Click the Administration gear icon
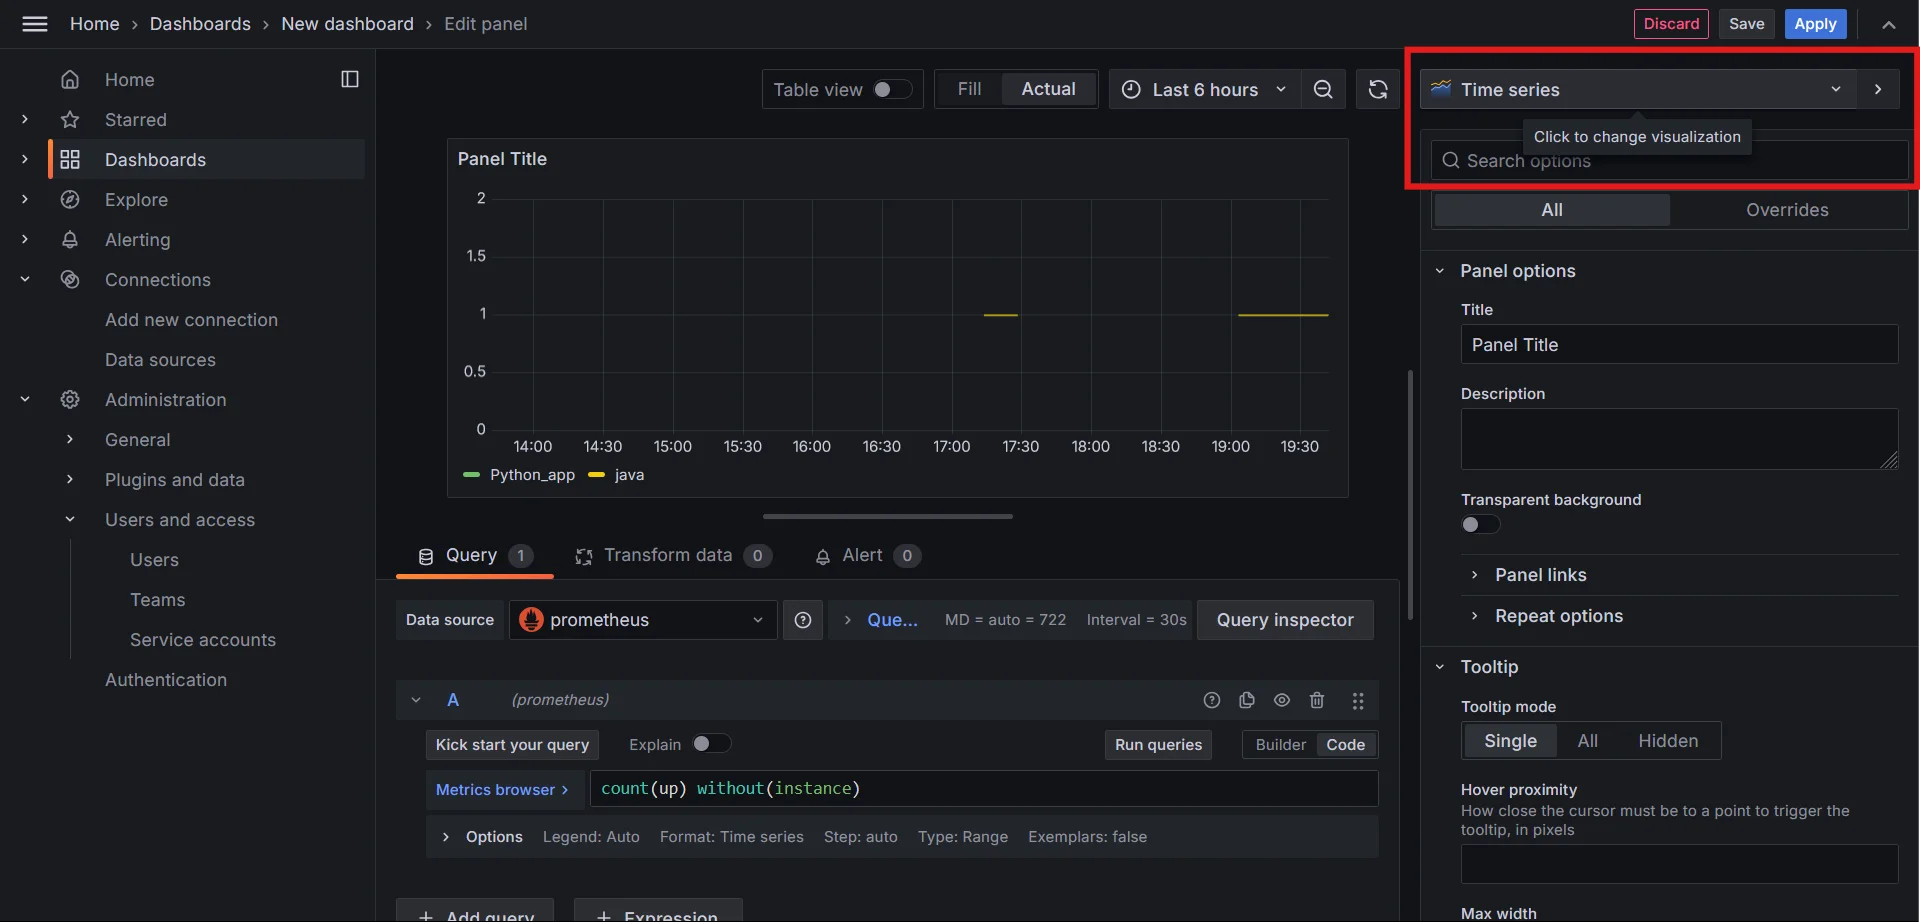 (x=70, y=399)
